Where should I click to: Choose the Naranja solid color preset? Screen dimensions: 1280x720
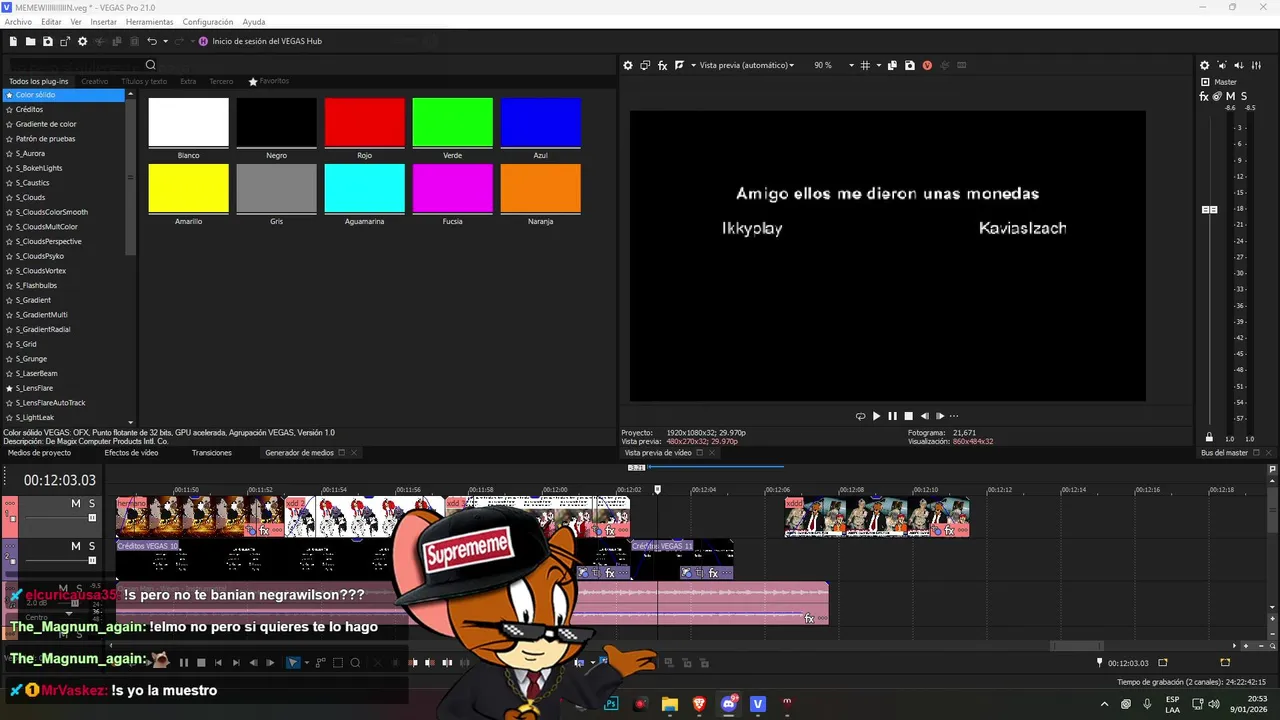[540, 189]
